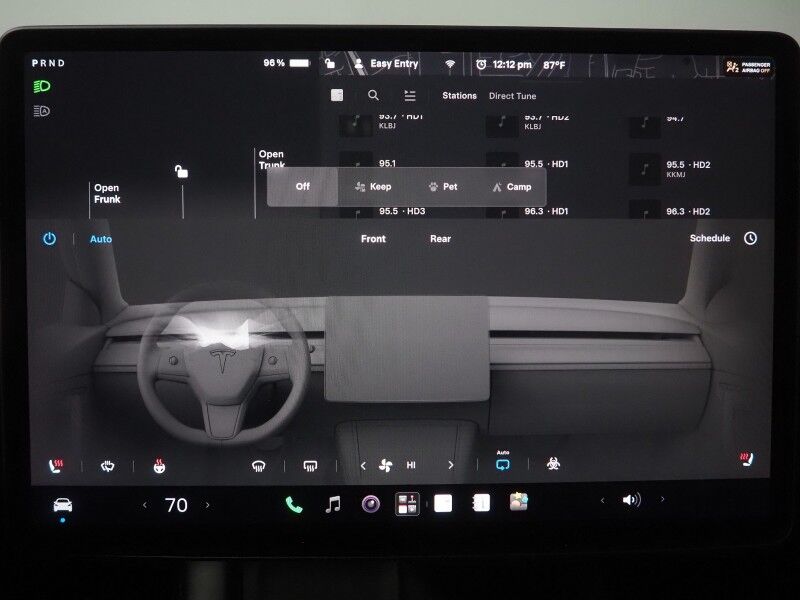Image resolution: width=800 pixels, height=600 pixels.
Task: Toggle Auto climate control
Action: tap(101, 239)
